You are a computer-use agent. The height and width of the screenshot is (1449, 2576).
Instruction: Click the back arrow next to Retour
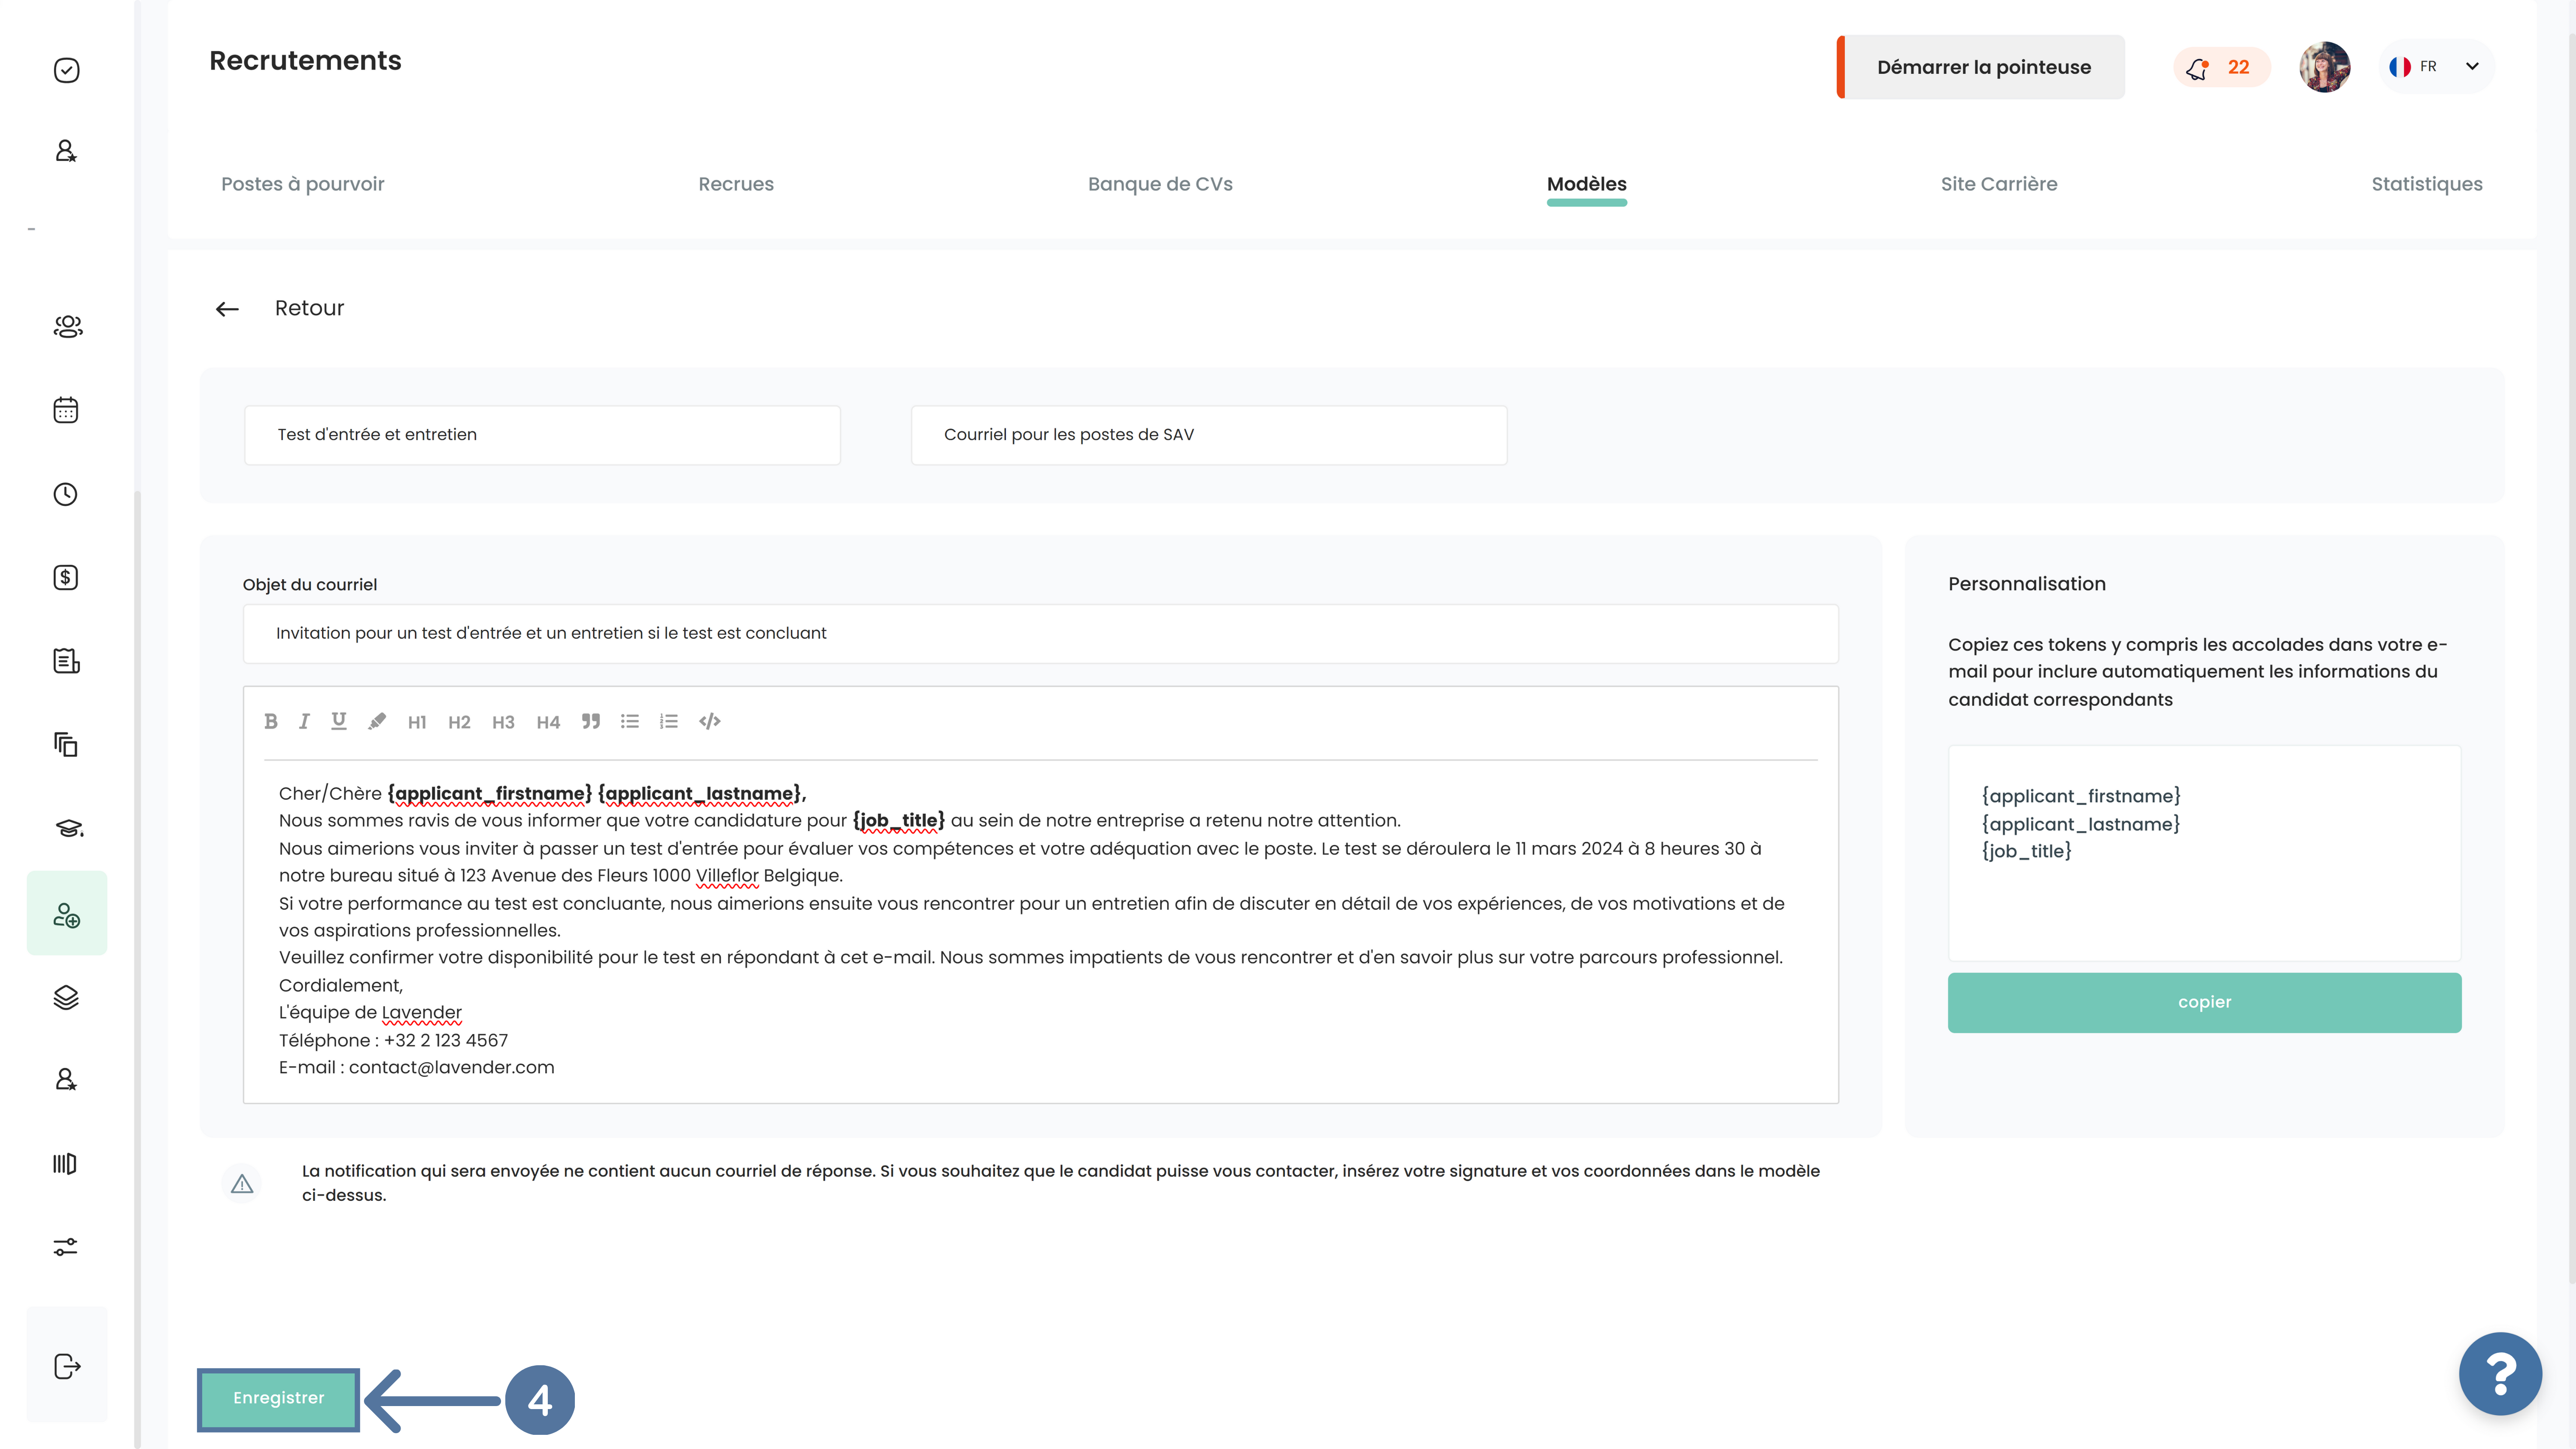click(227, 309)
